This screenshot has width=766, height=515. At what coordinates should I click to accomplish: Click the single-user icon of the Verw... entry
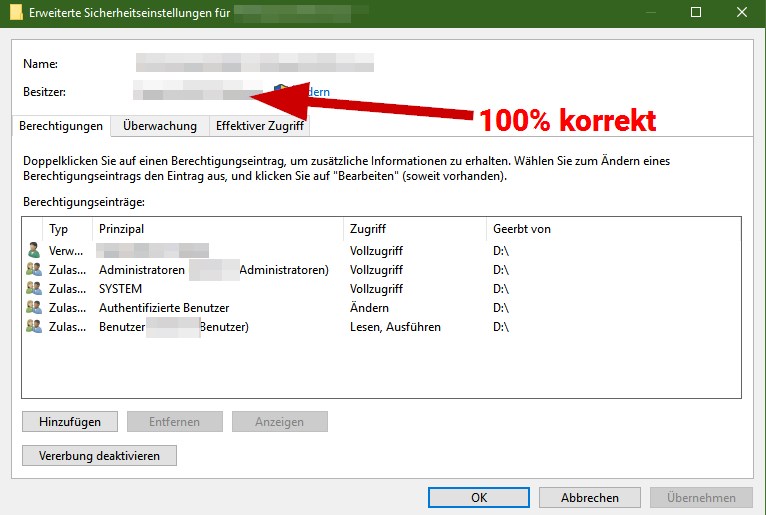pyautogui.click(x=34, y=250)
